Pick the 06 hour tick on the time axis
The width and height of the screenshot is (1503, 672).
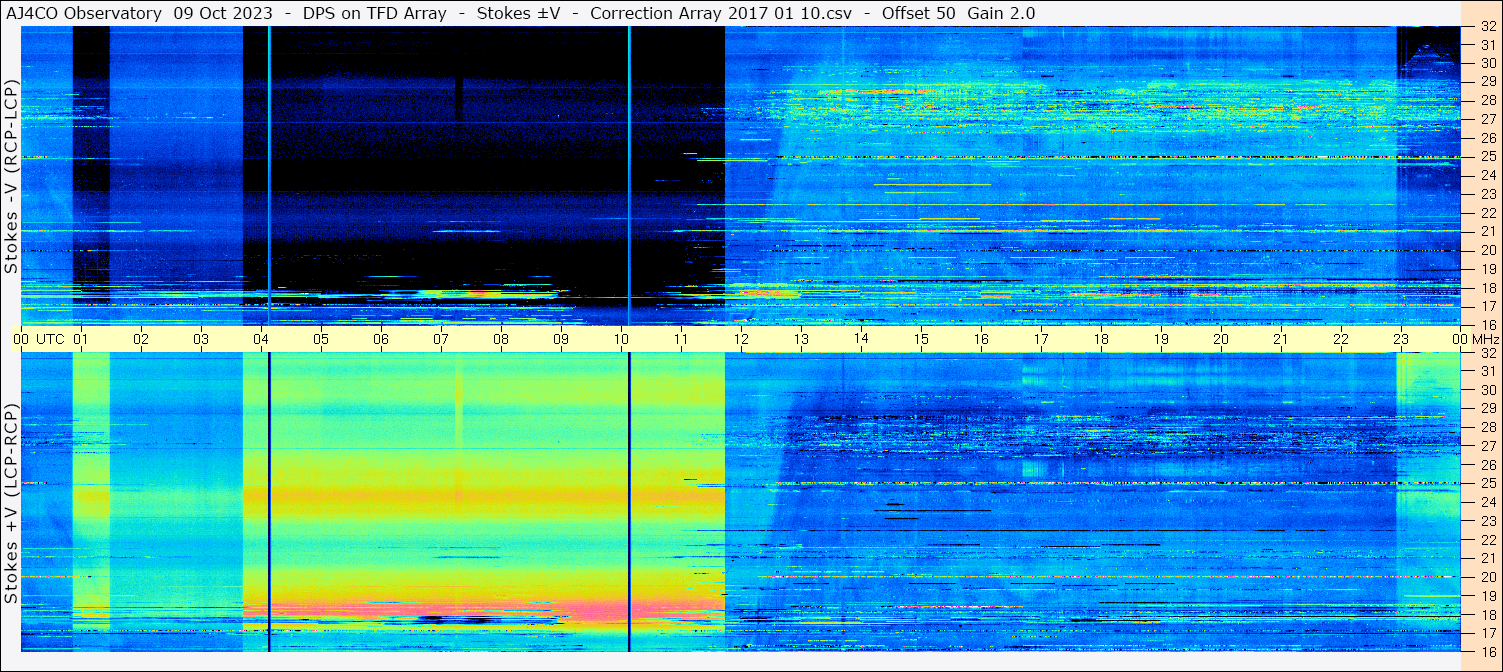381,339
